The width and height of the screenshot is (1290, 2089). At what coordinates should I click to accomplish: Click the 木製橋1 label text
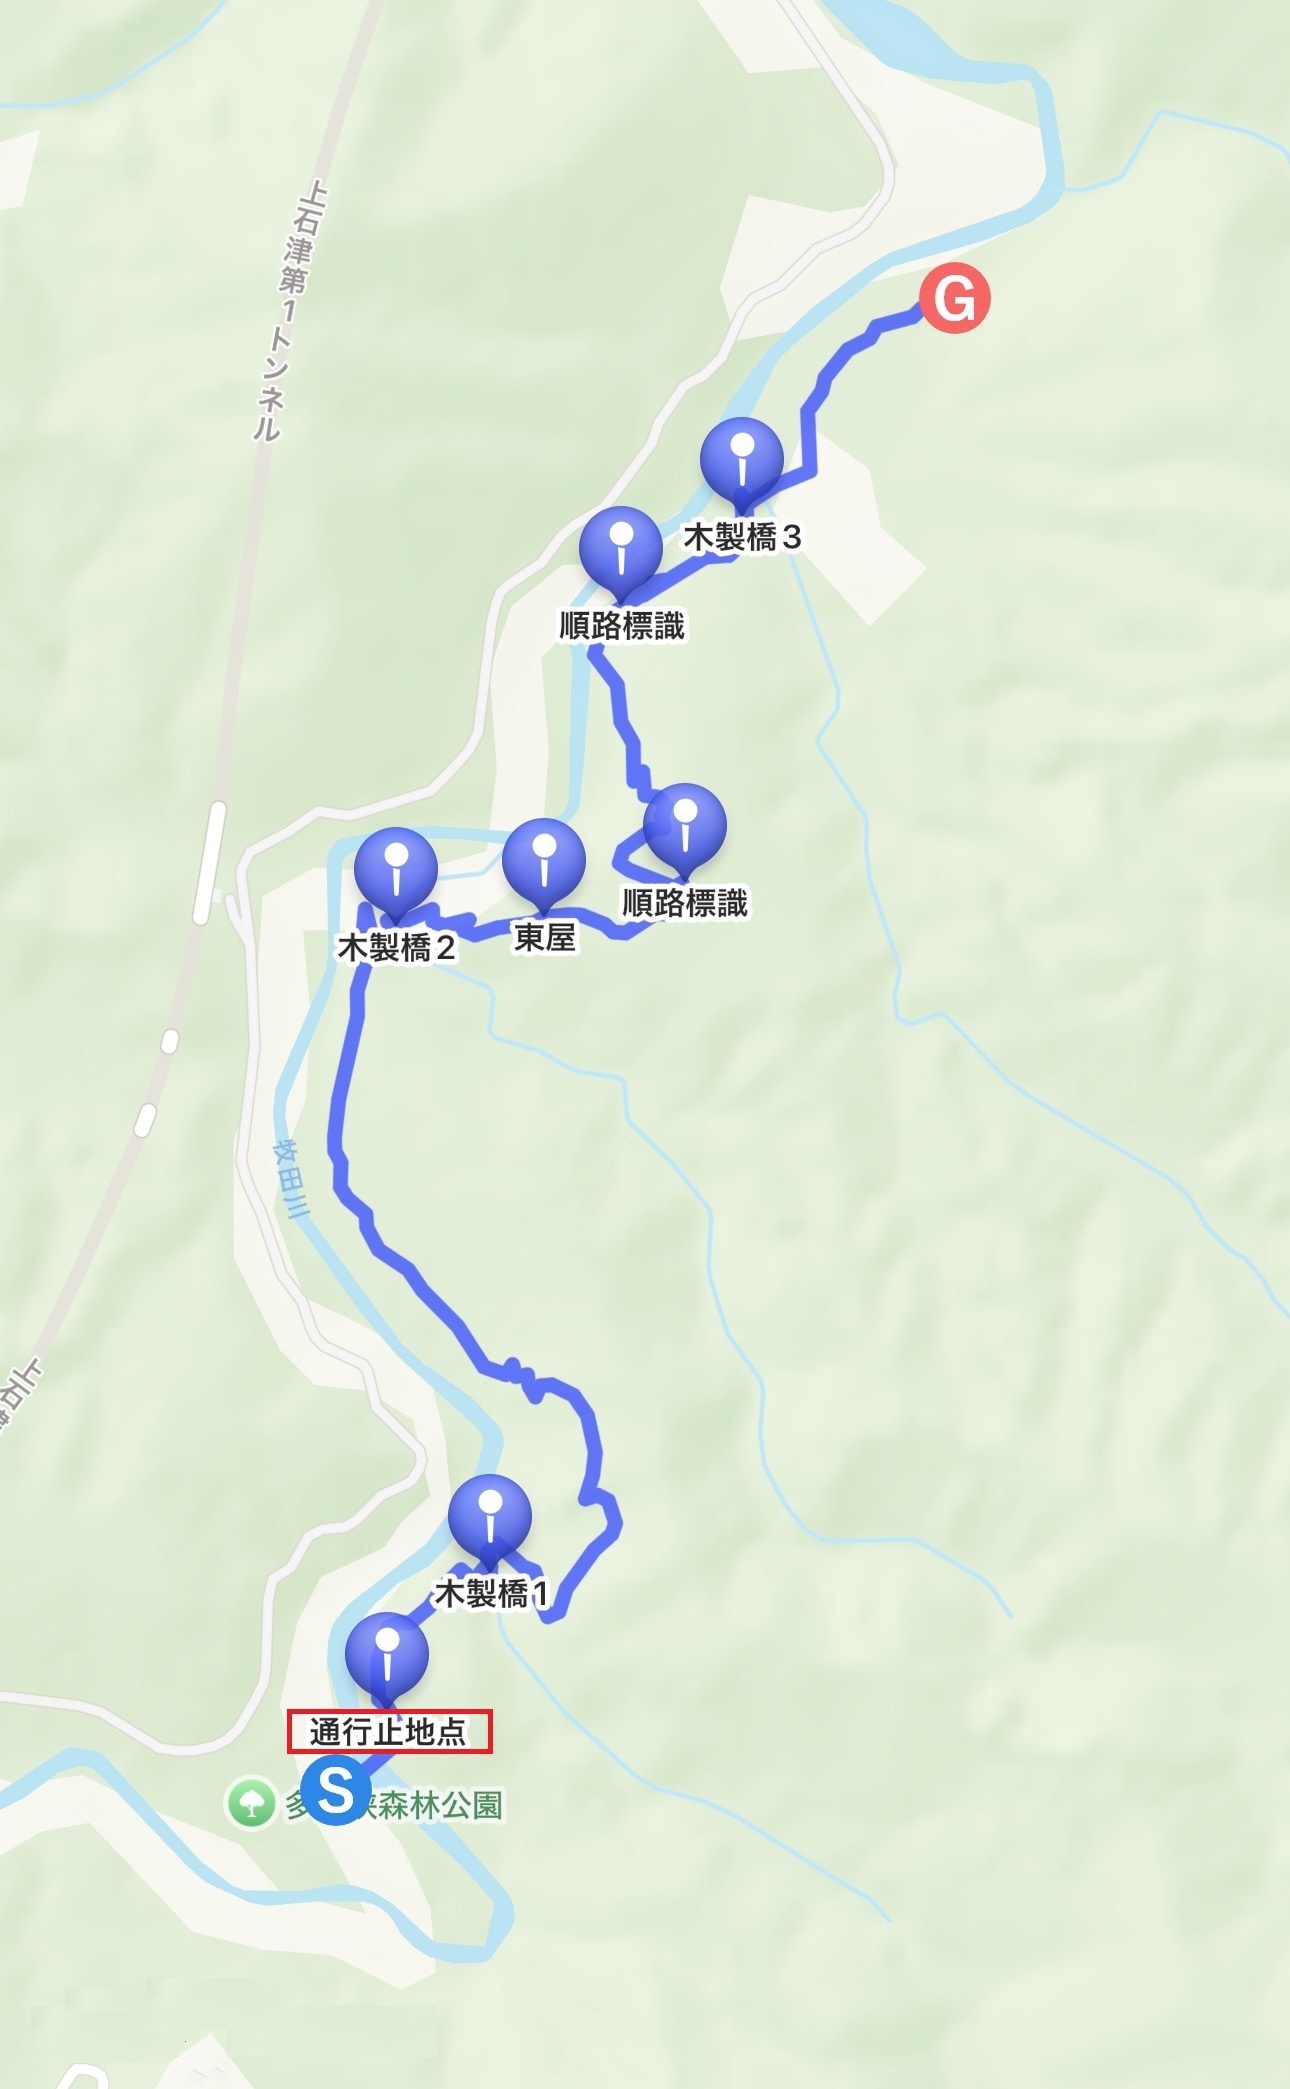(490, 1593)
